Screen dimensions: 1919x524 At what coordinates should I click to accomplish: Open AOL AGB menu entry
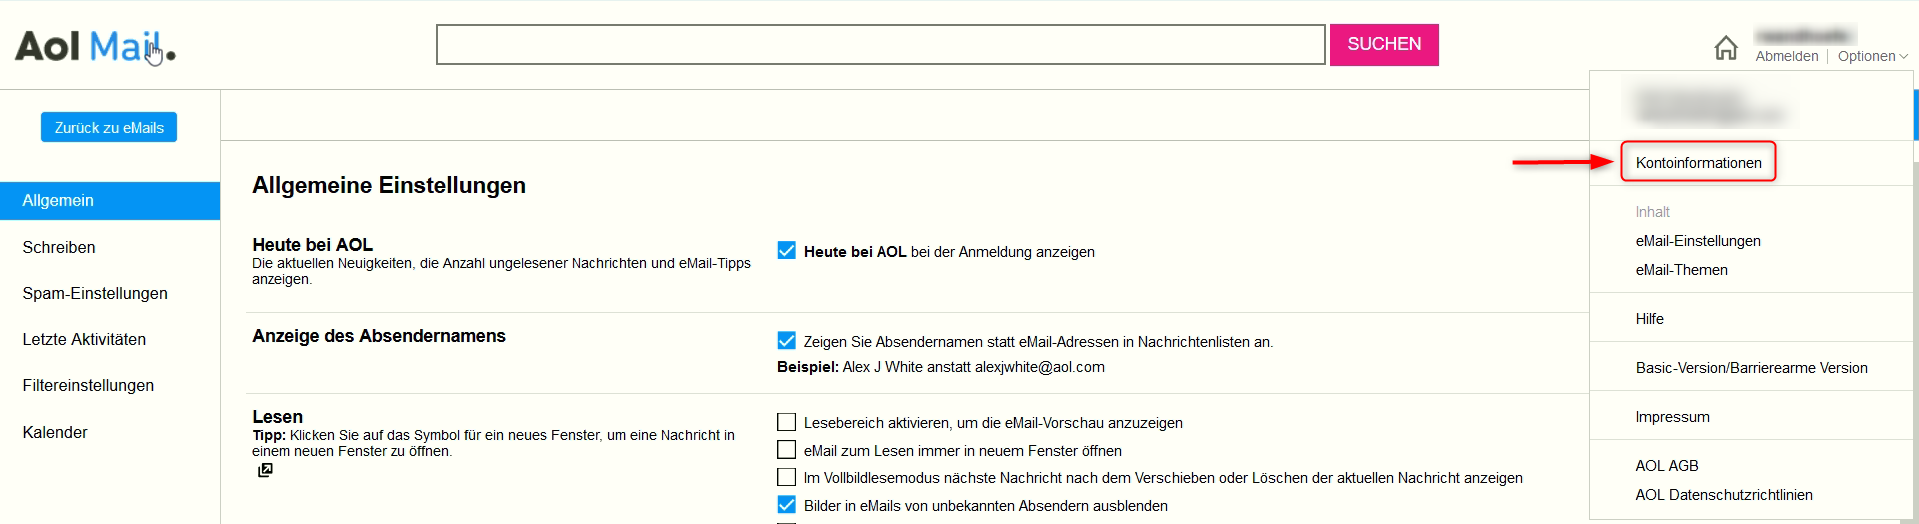[x=1666, y=466]
